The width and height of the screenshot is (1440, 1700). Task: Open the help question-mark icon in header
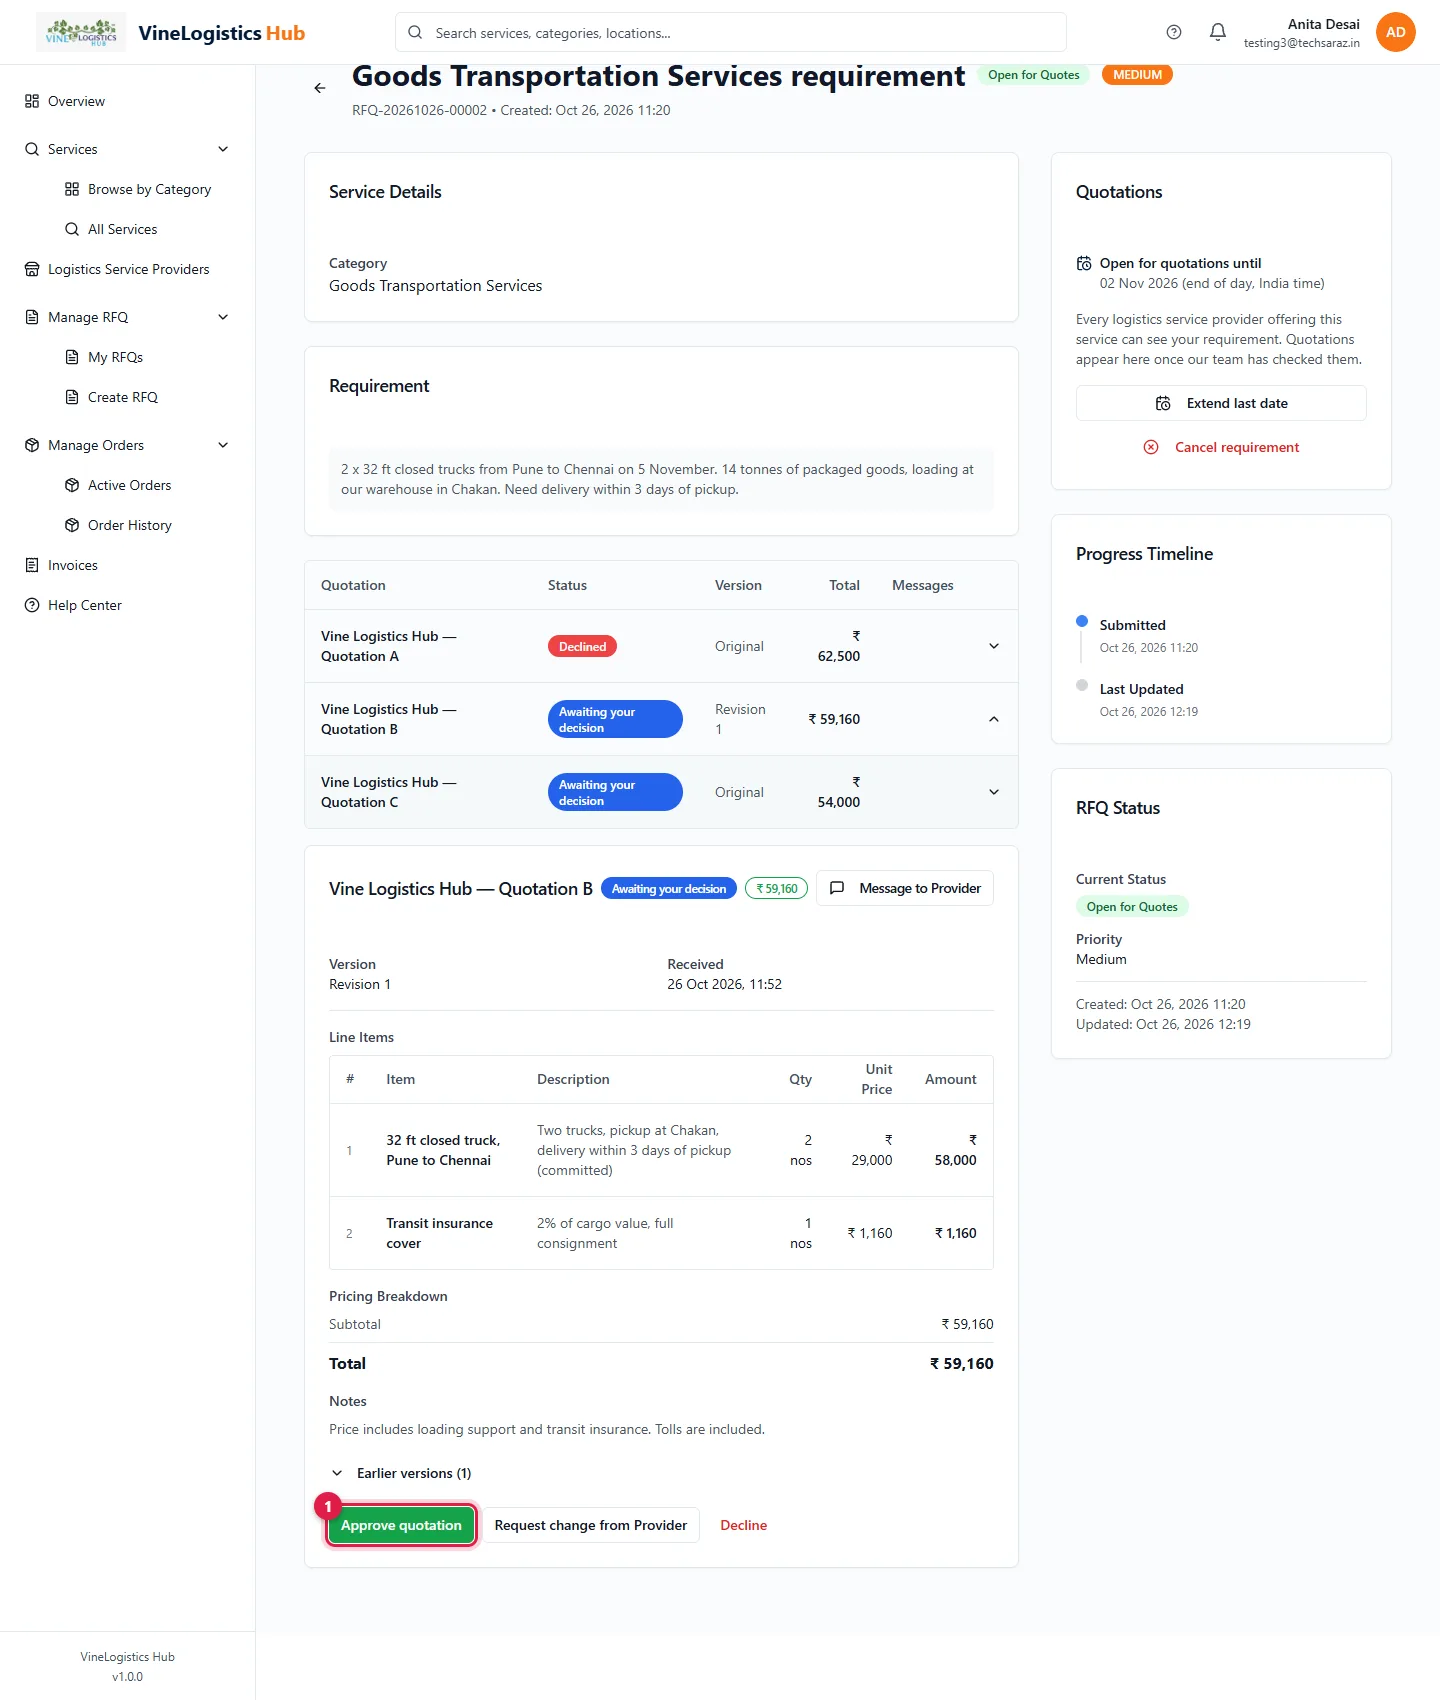(x=1174, y=32)
